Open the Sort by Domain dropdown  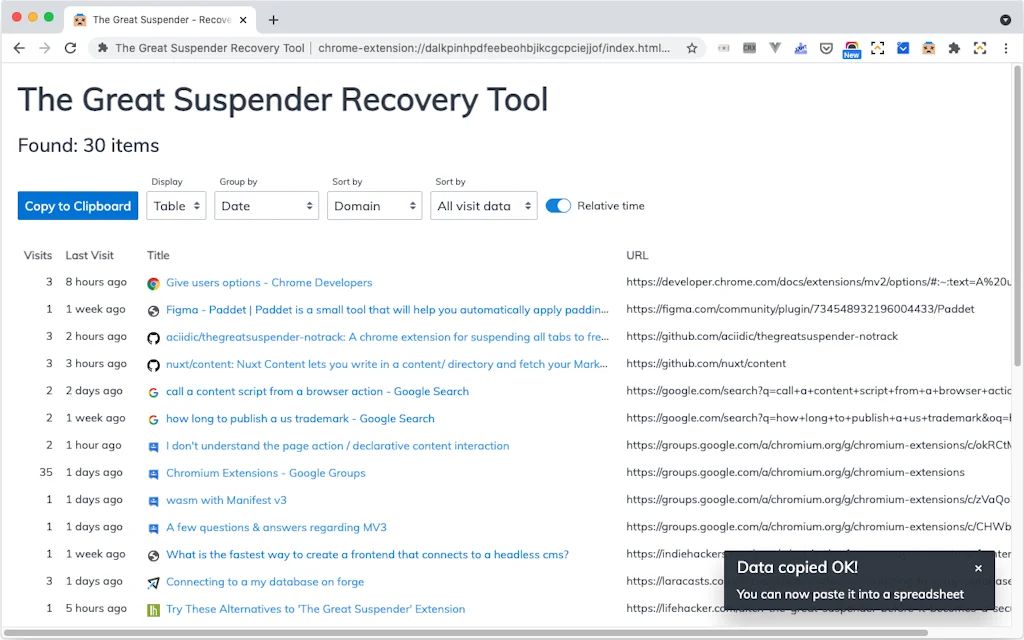click(374, 206)
